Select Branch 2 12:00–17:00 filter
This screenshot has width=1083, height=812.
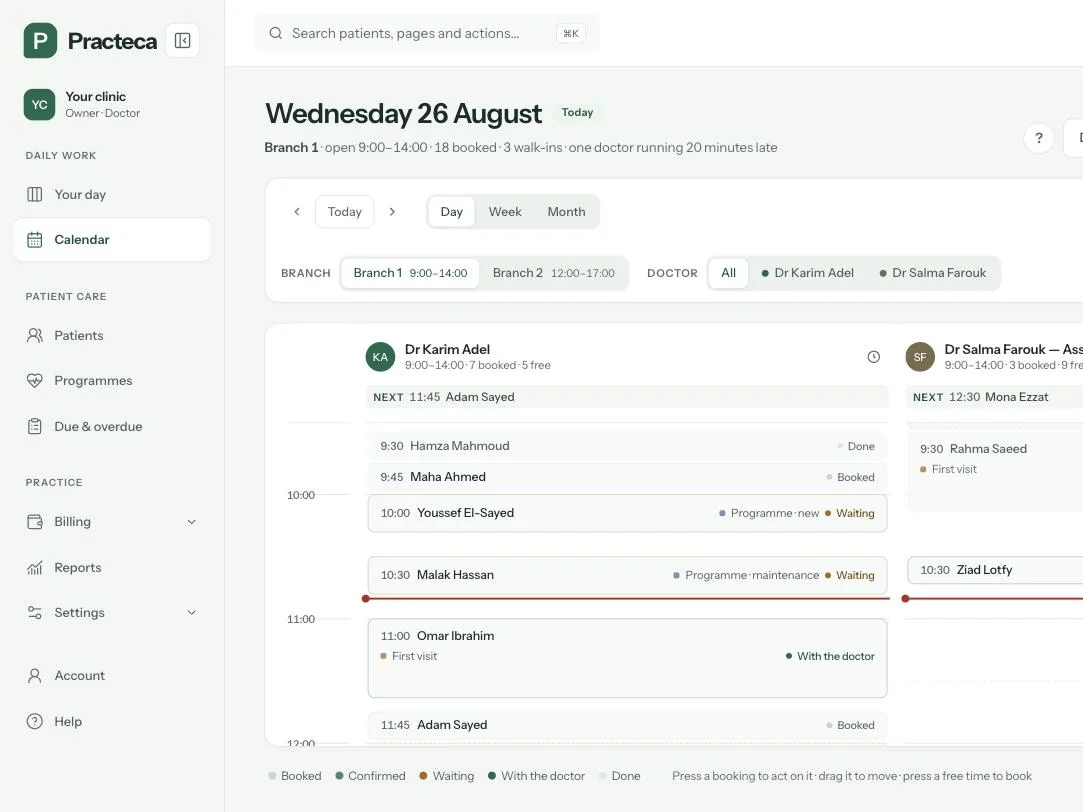pyautogui.click(x=553, y=273)
